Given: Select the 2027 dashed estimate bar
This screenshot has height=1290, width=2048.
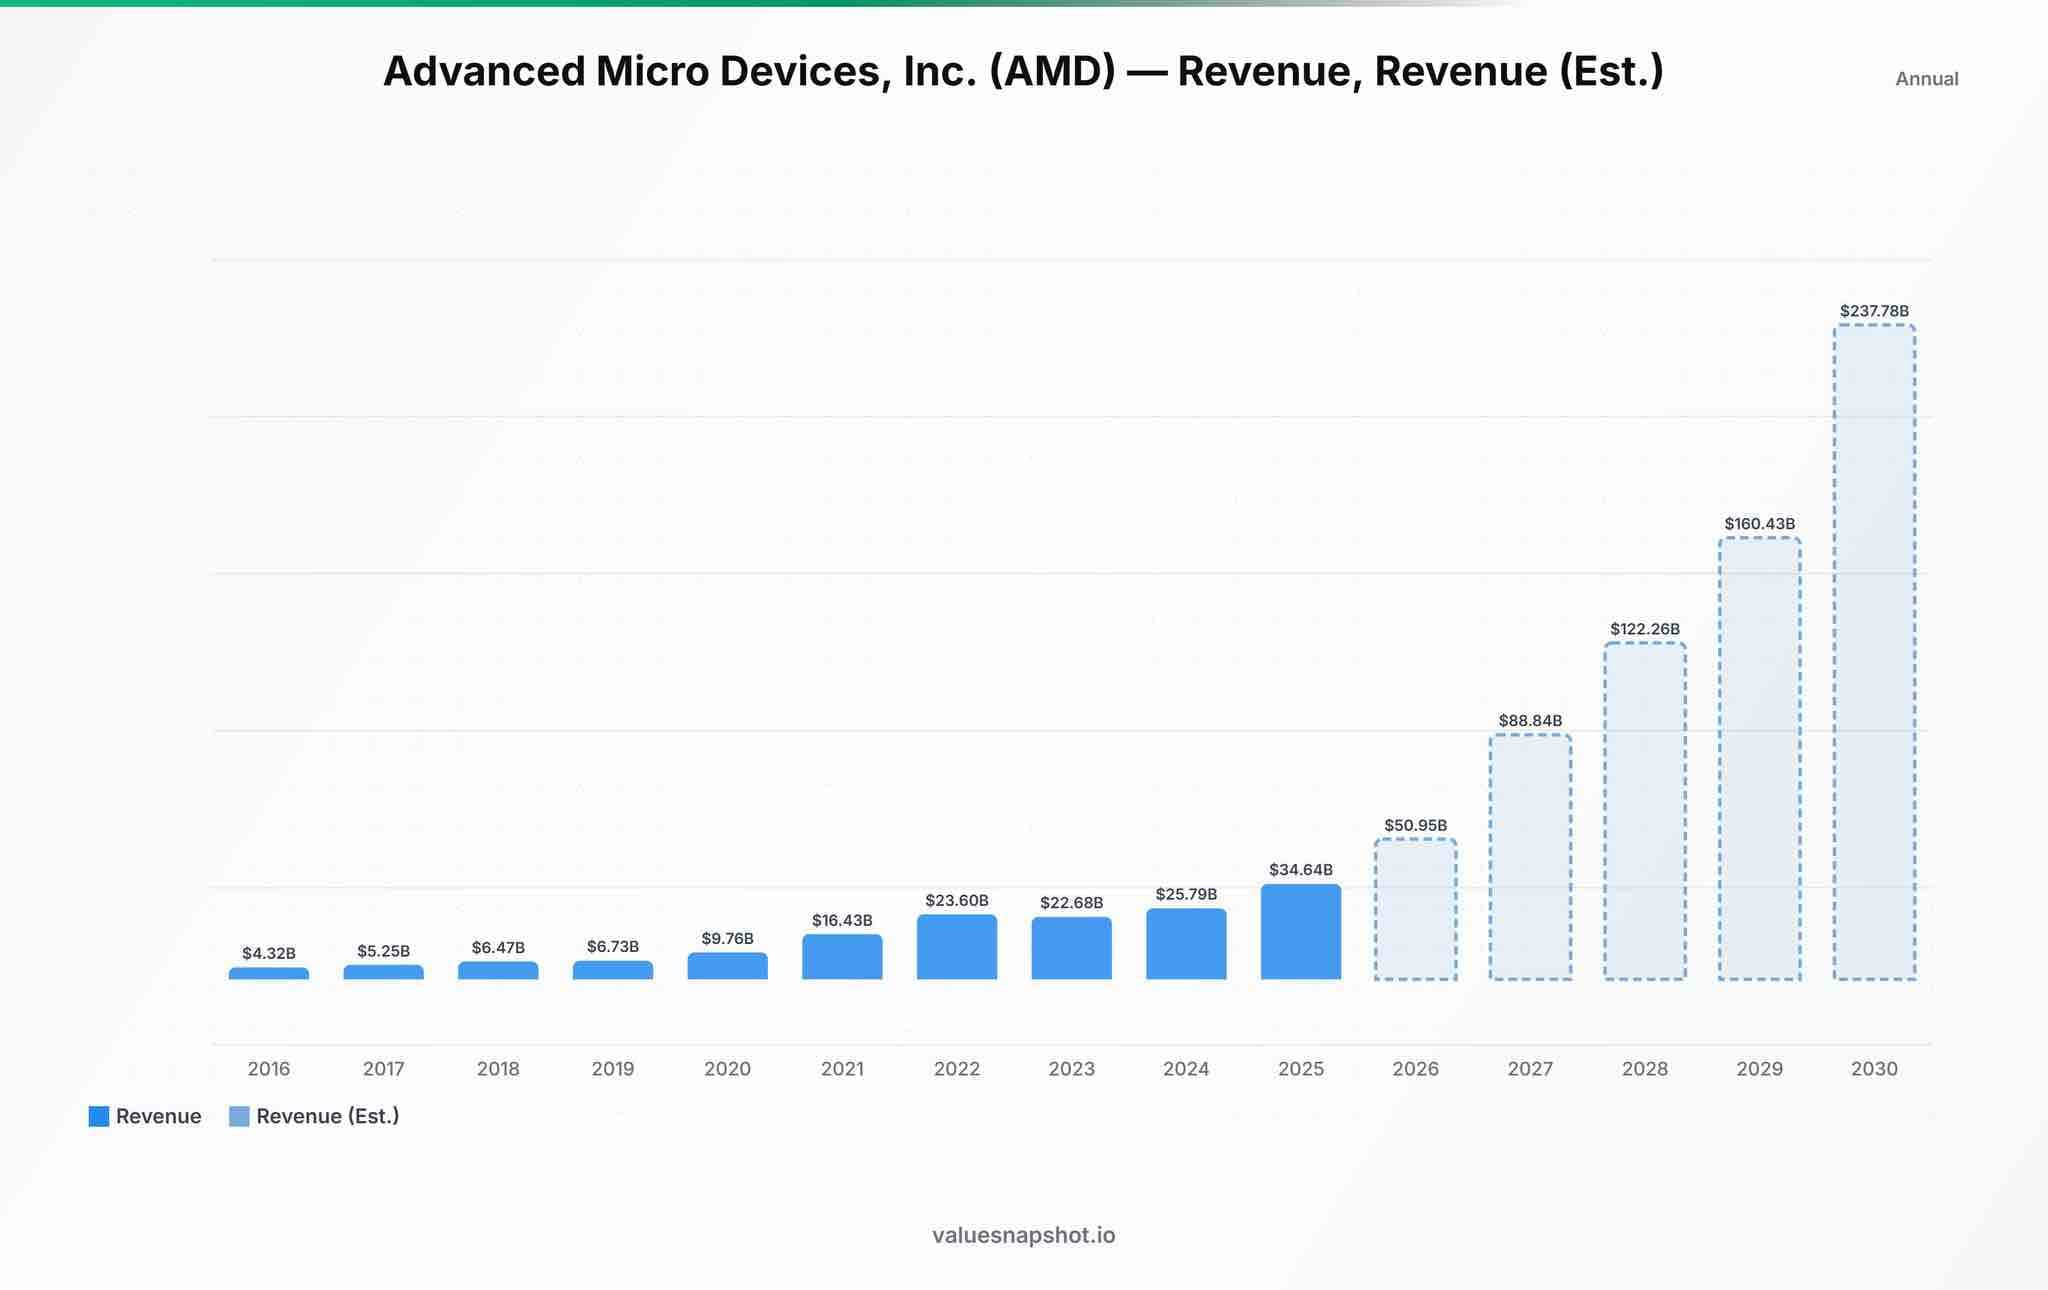Looking at the screenshot, I should [x=1530, y=857].
